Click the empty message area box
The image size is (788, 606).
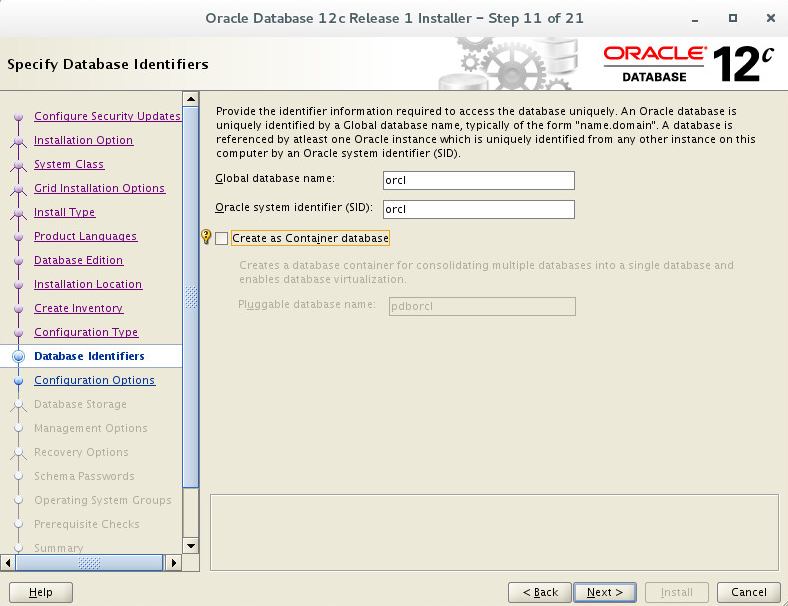(494, 533)
